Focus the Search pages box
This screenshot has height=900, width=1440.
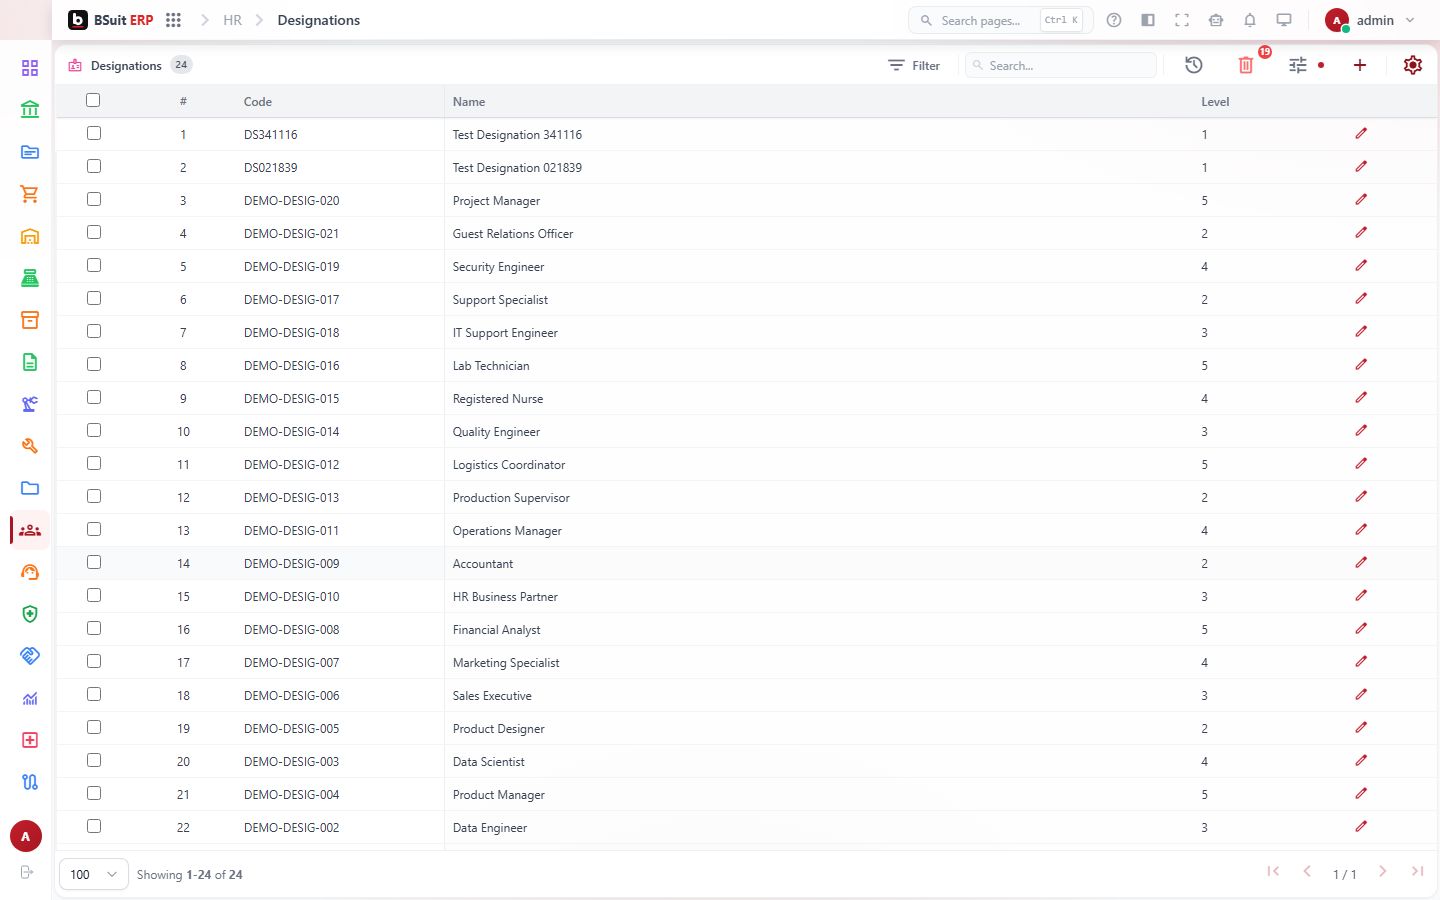1000,20
